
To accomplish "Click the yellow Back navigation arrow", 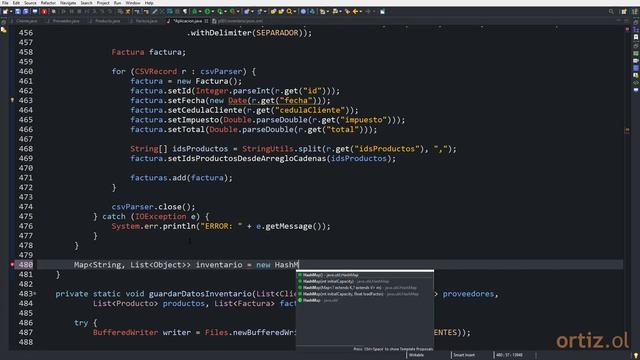I will [355, 11].
